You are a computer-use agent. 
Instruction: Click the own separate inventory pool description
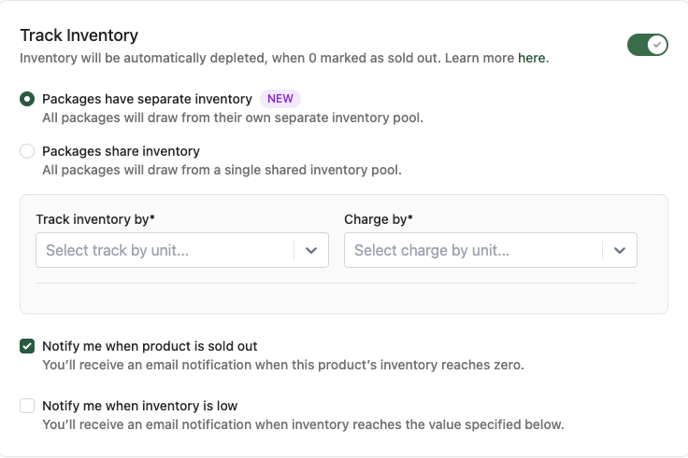232,118
